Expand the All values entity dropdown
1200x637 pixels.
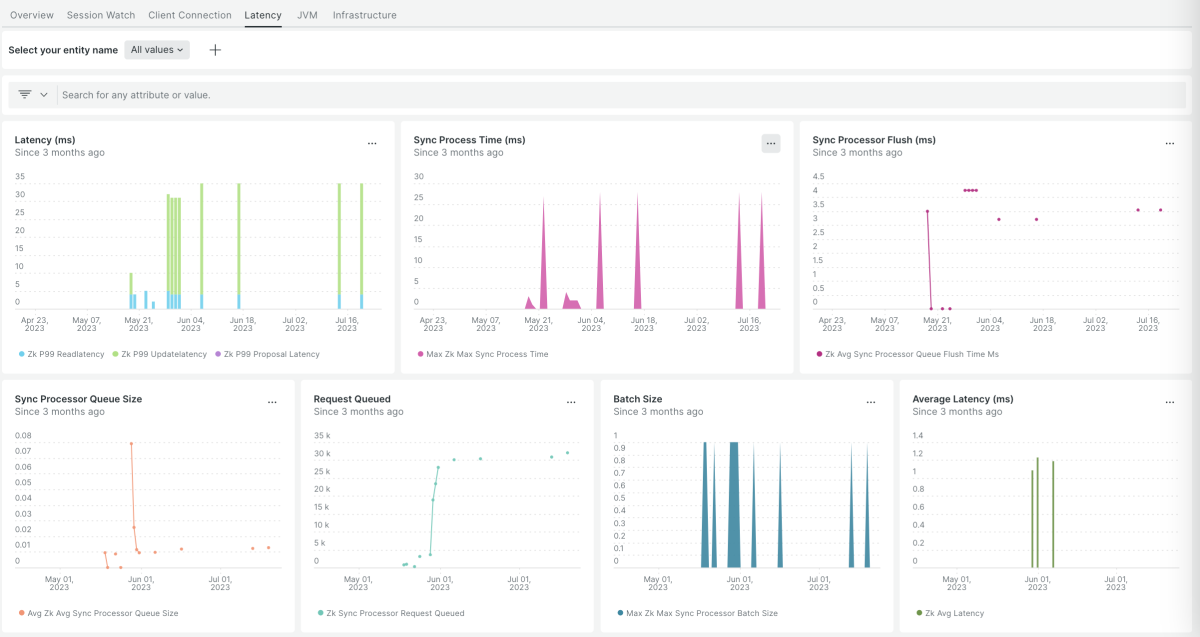(x=157, y=50)
